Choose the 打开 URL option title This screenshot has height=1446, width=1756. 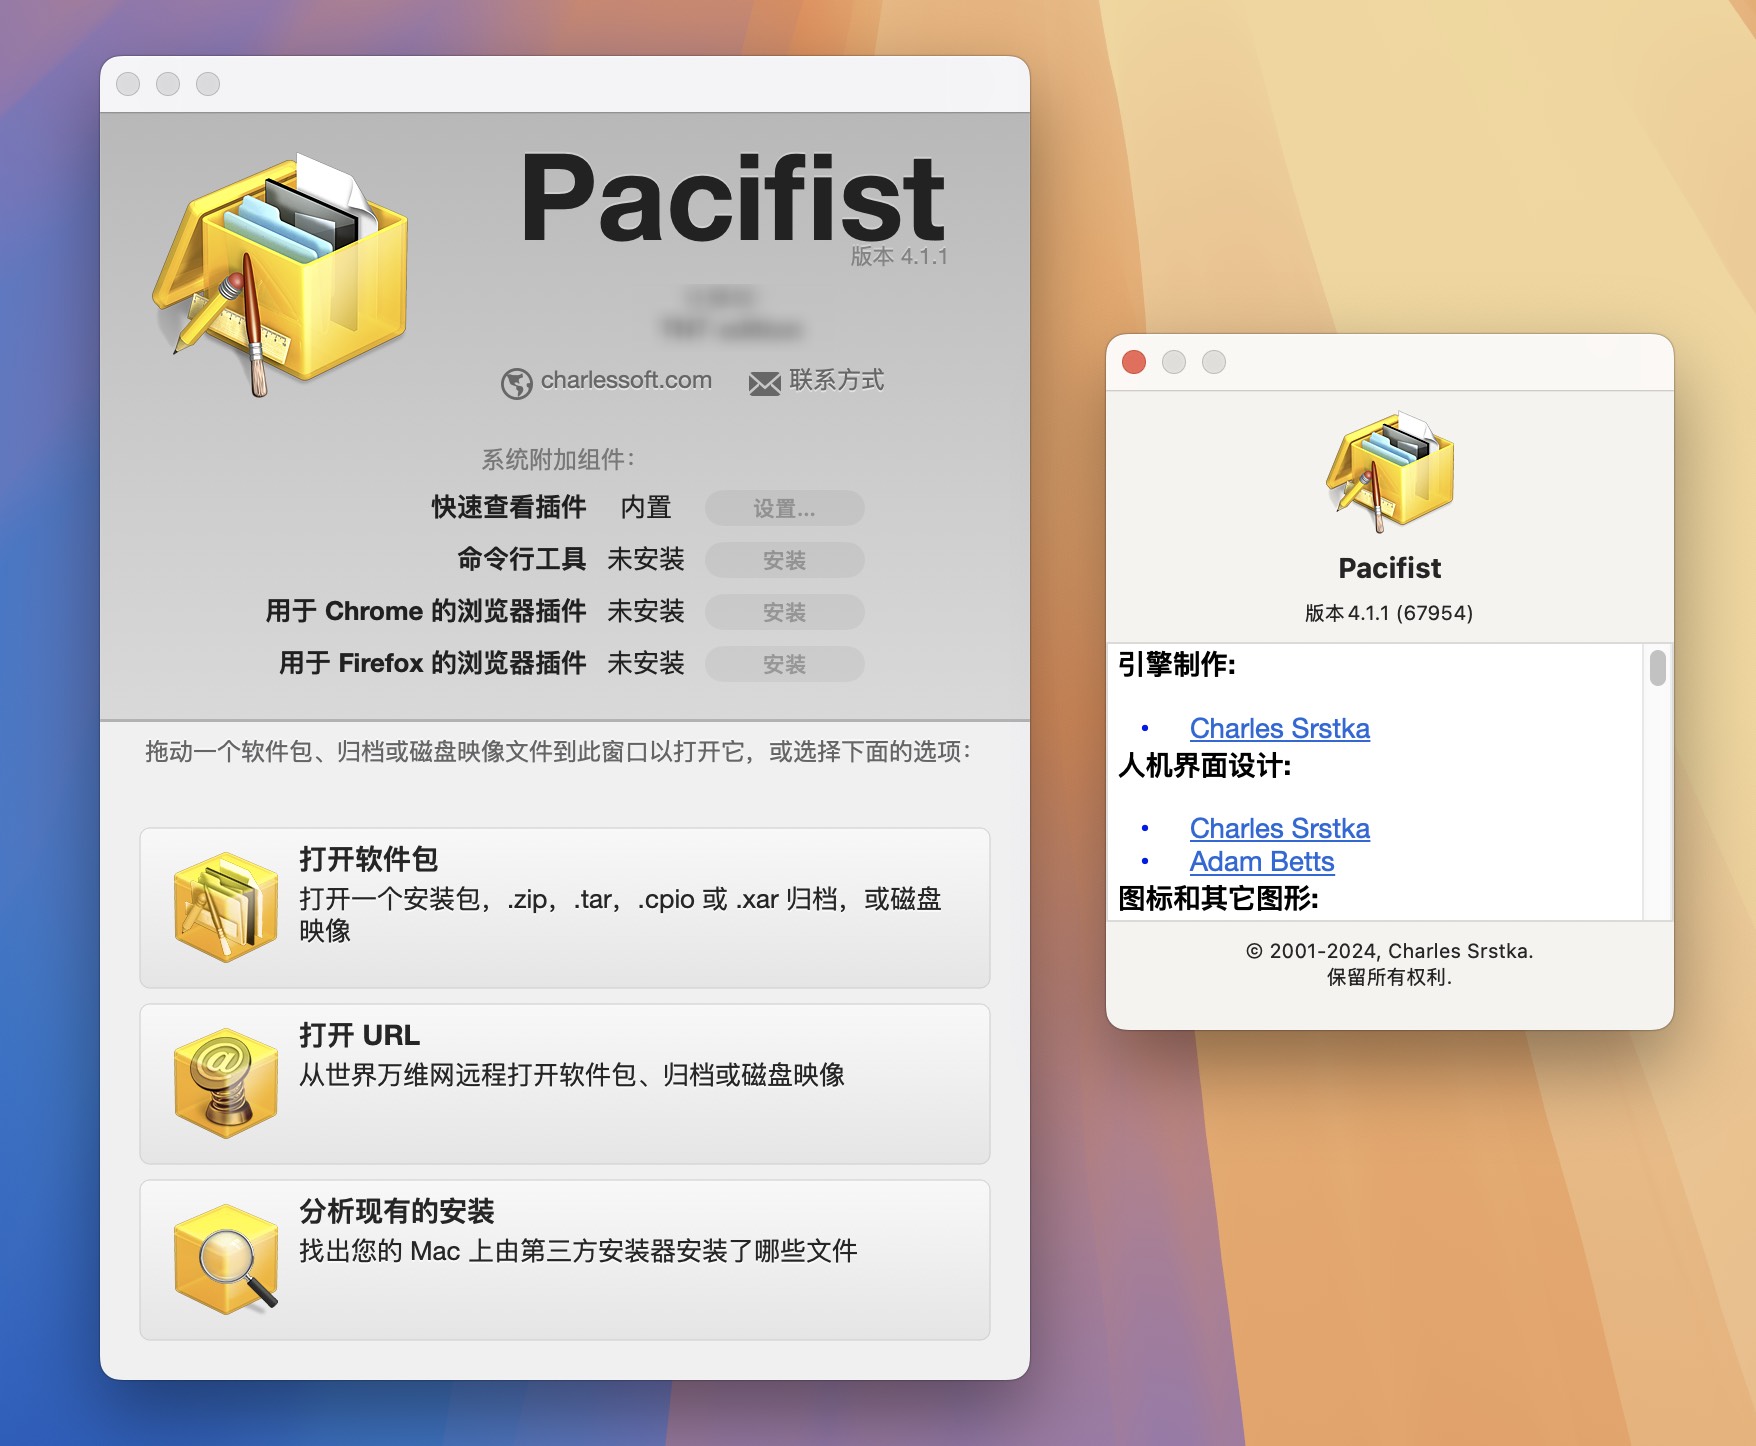360,1035
